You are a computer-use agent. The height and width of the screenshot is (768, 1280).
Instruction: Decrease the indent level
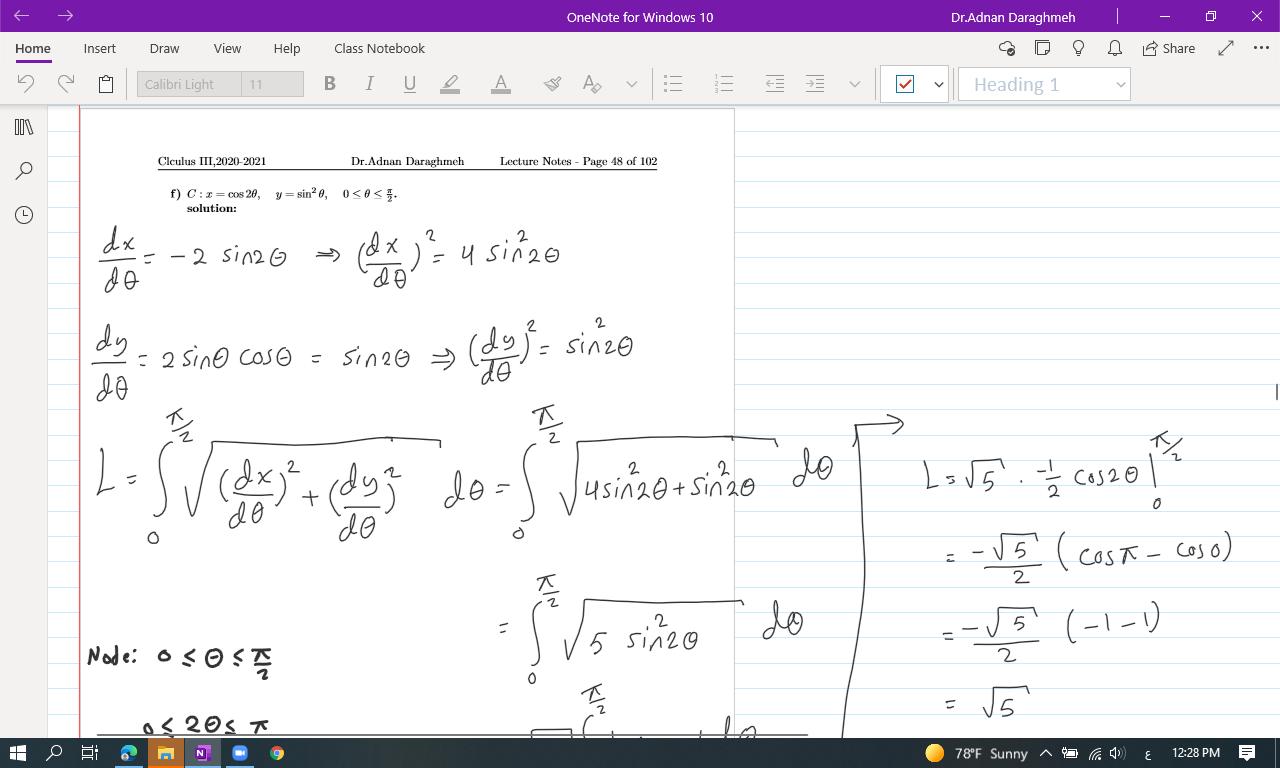(774, 85)
